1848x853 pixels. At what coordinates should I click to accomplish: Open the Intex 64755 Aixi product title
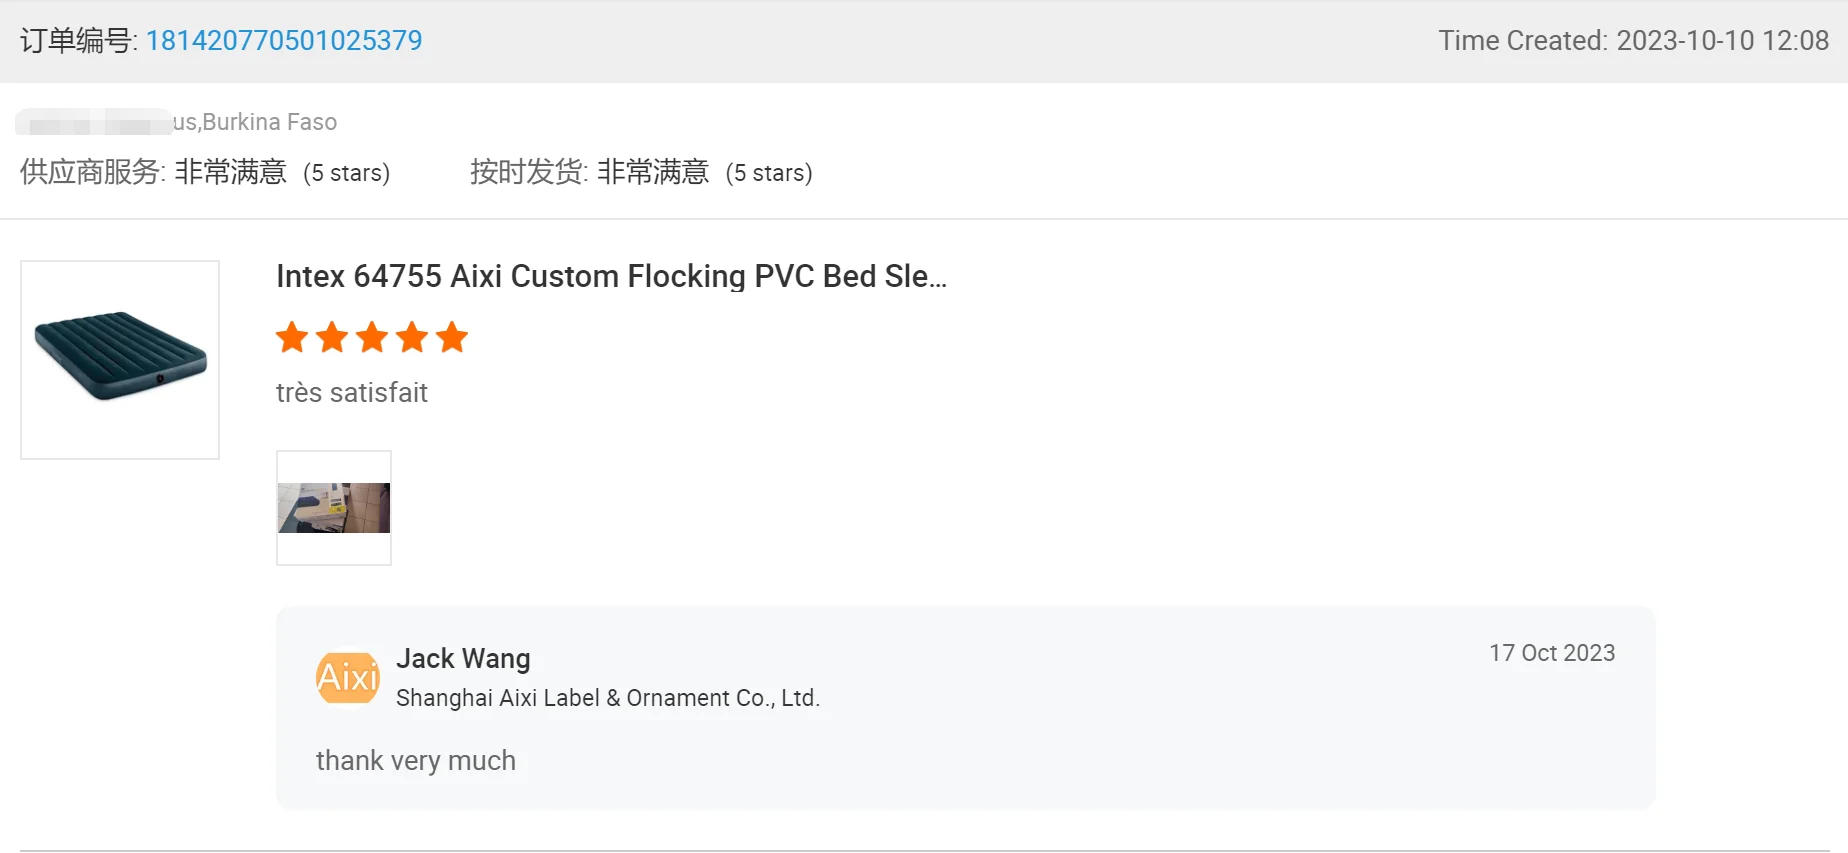pyautogui.click(x=611, y=276)
